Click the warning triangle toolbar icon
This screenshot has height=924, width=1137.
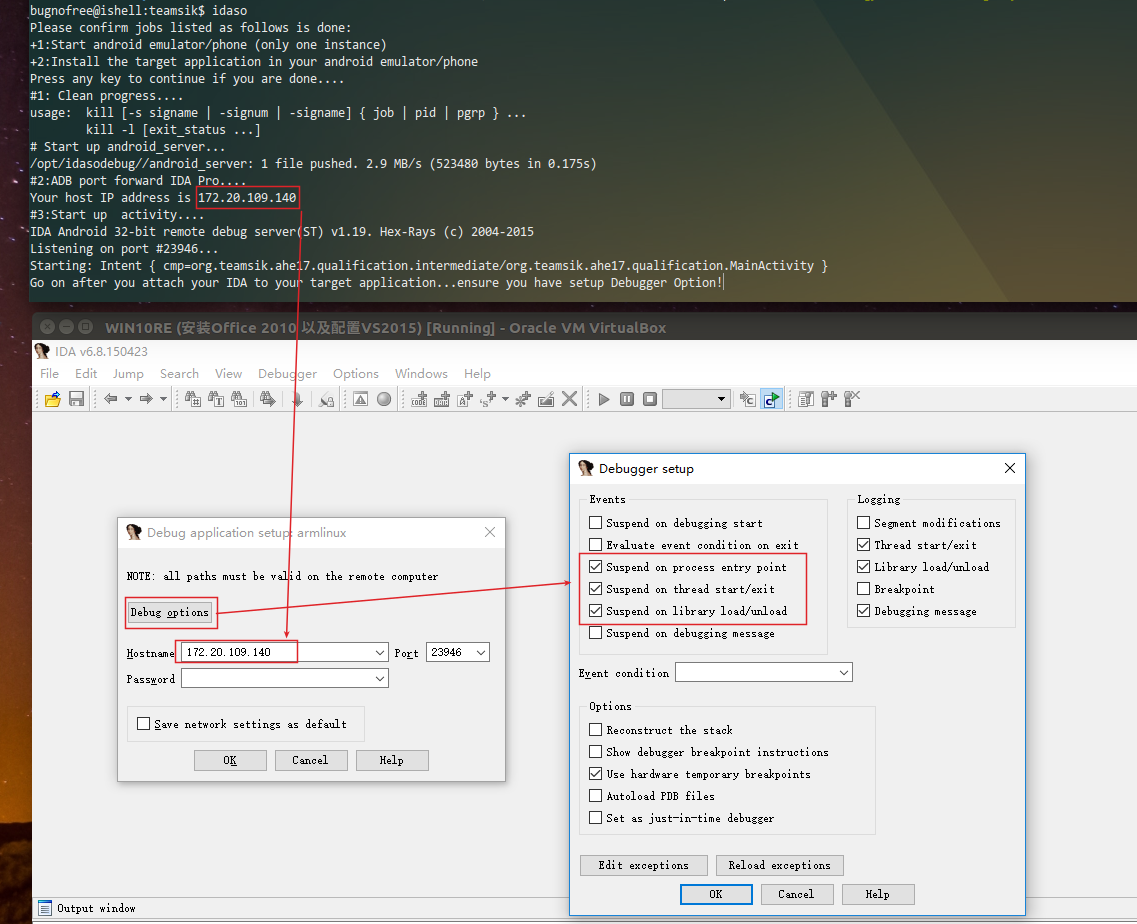point(360,399)
